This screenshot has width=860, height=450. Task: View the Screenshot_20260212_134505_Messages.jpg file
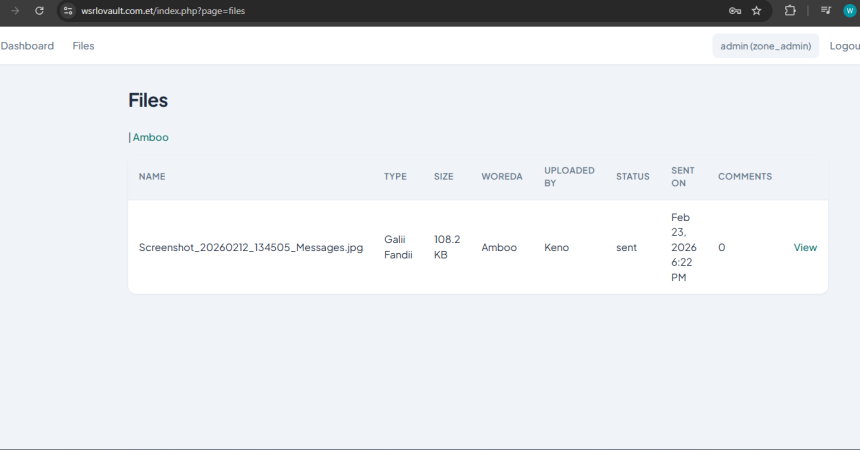pos(805,247)
